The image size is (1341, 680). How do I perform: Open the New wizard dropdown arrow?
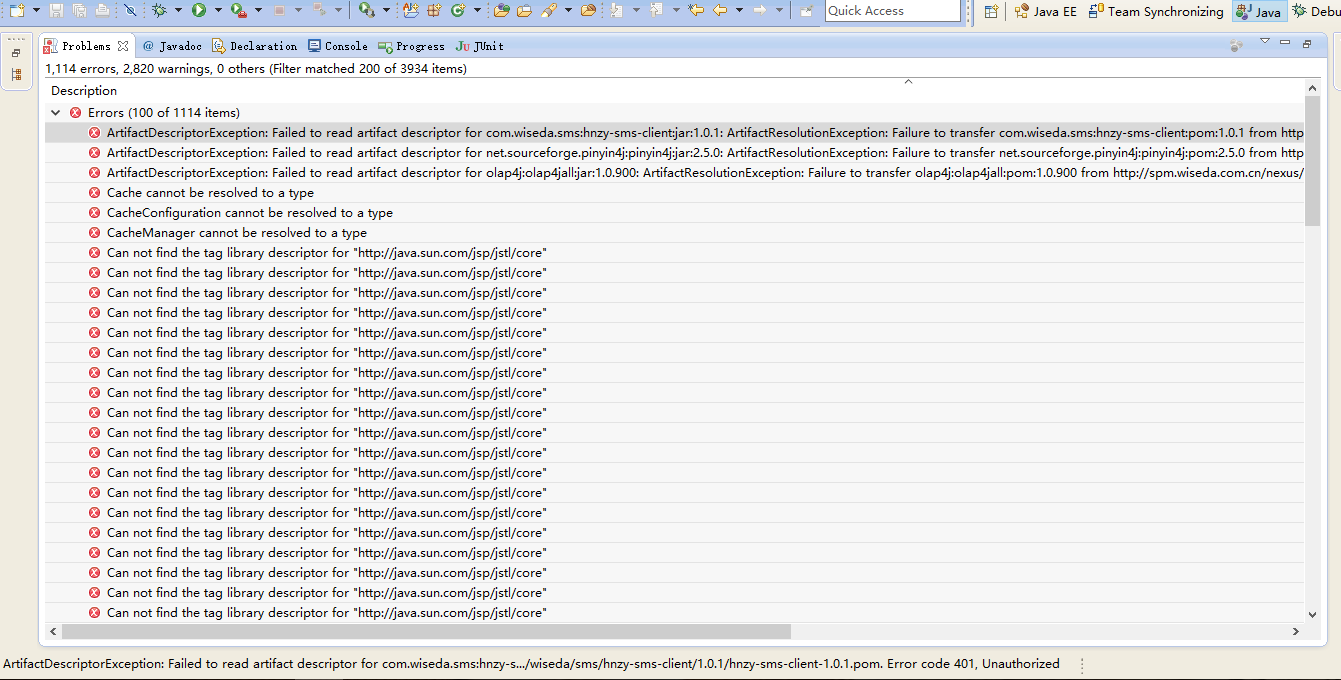(x=36, y=10)
